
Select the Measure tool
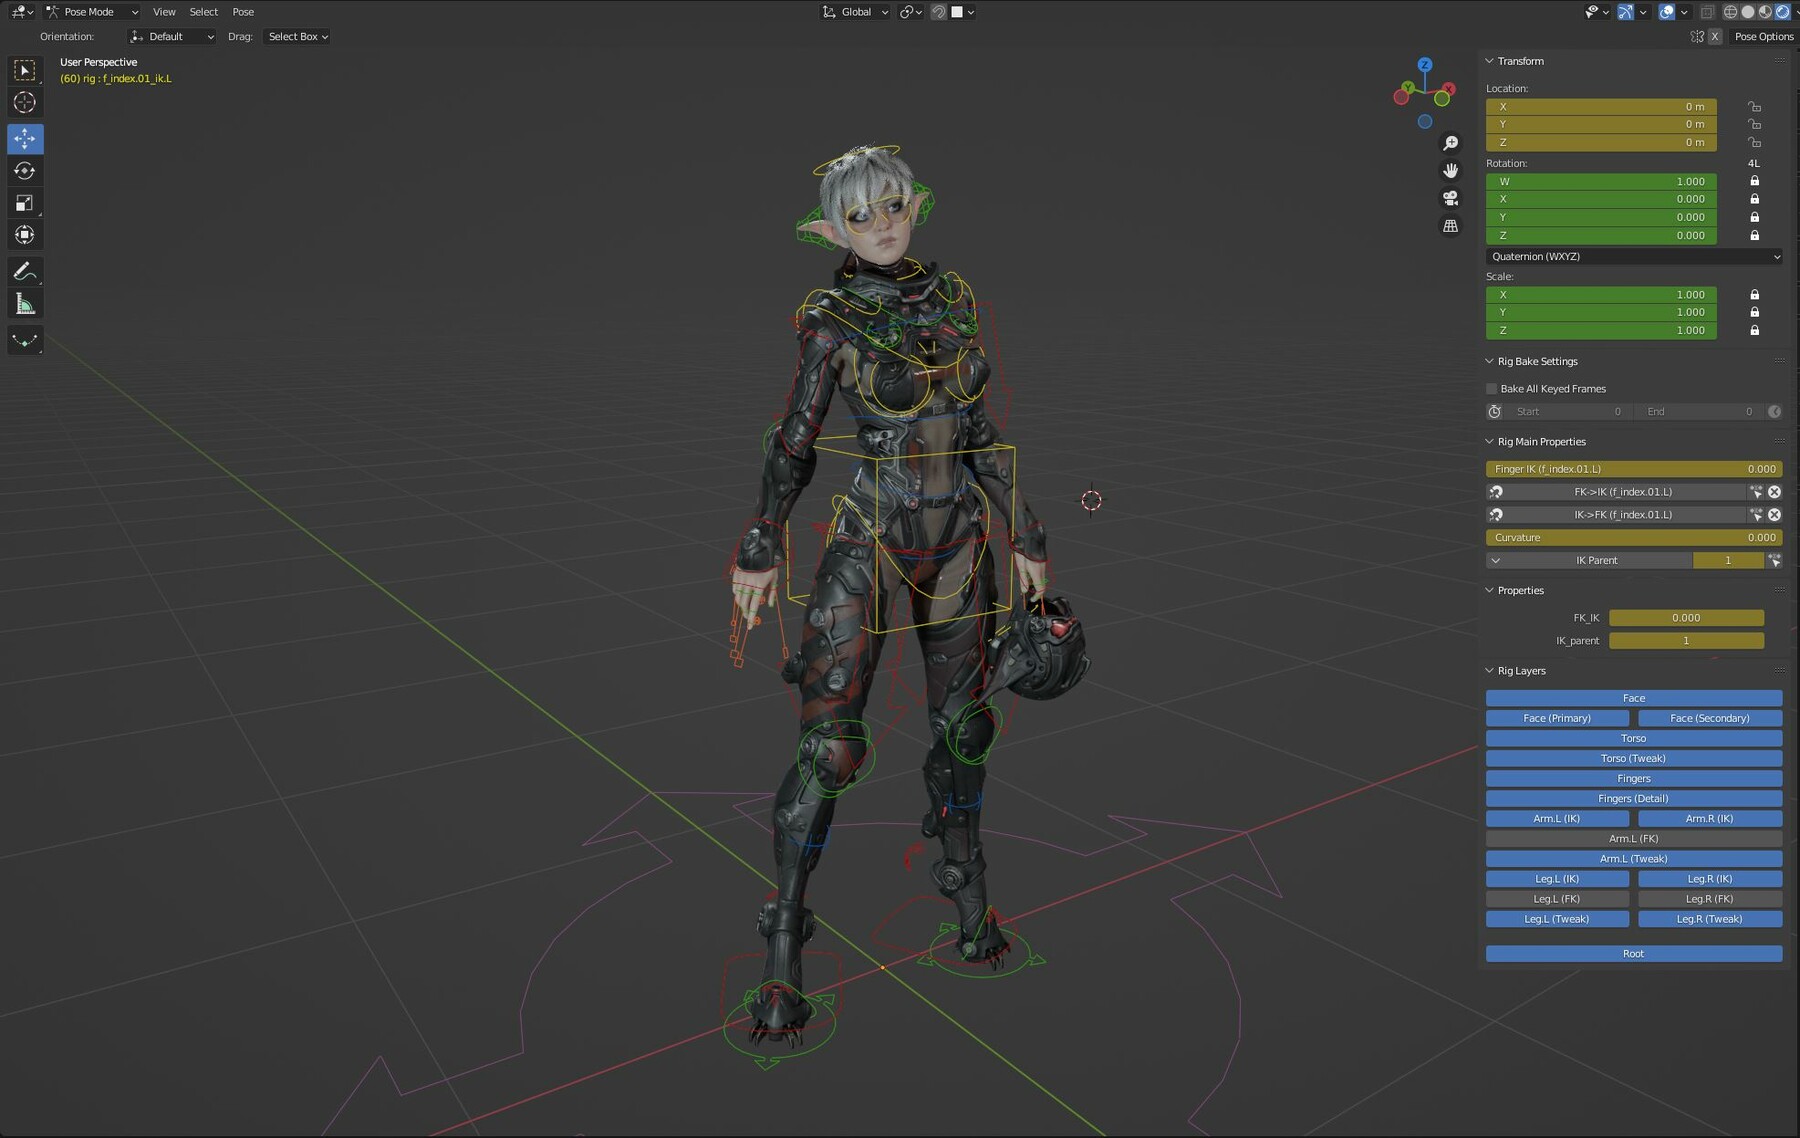coord(25,302)
